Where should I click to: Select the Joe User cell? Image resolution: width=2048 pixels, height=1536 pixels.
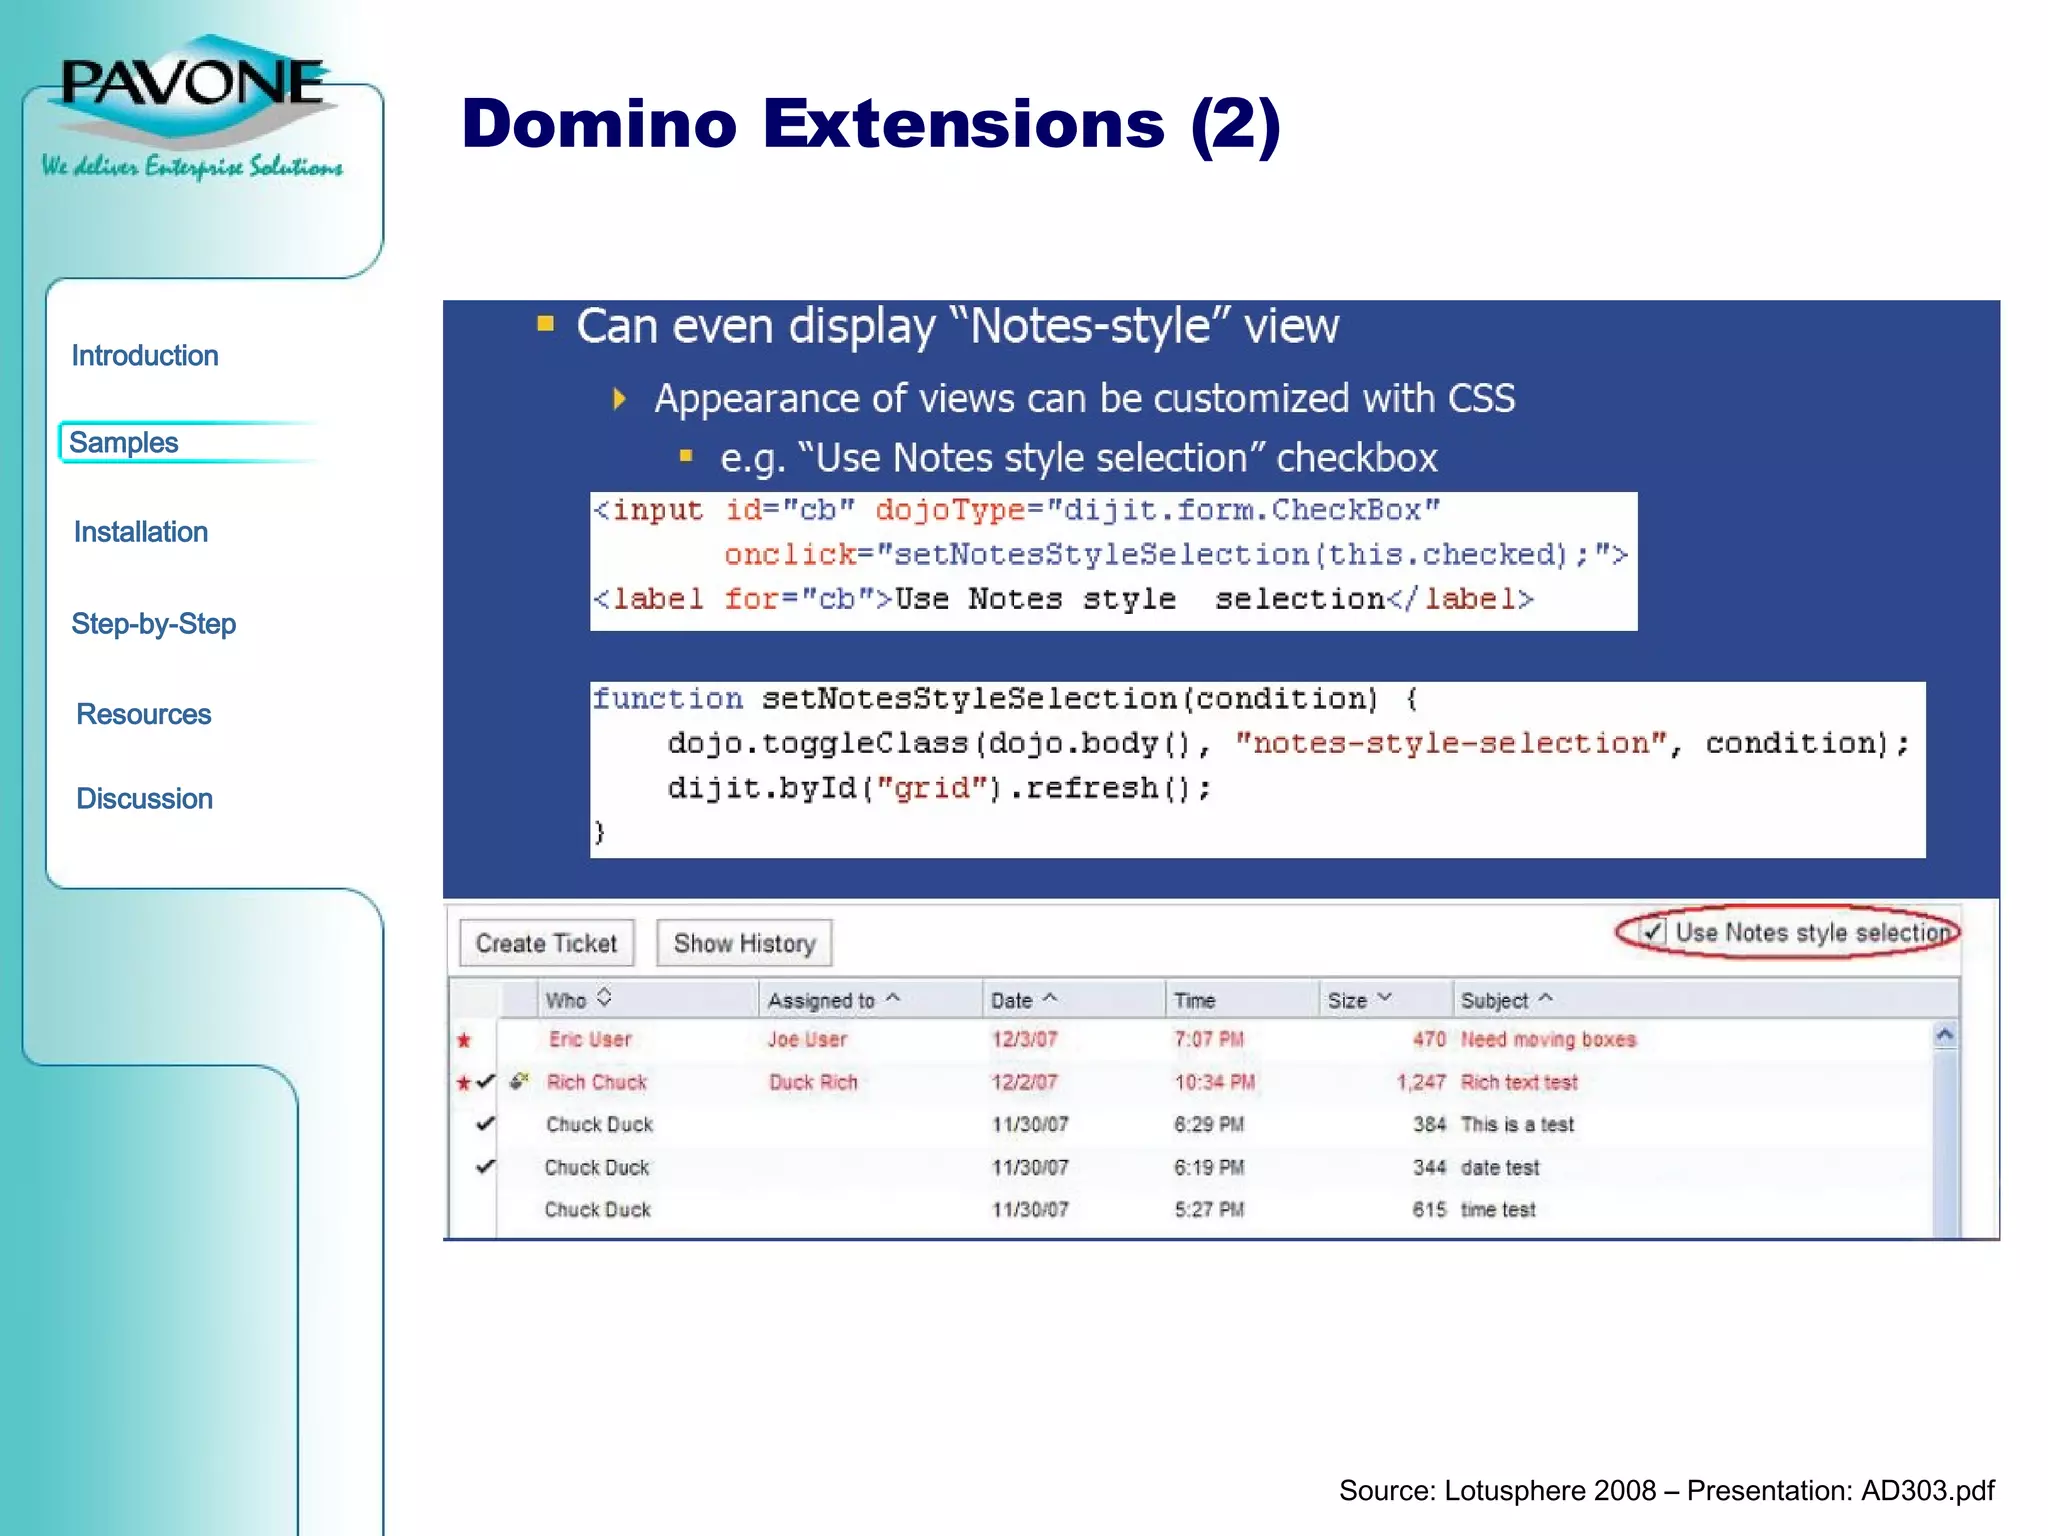click(x=807, y=1040)
